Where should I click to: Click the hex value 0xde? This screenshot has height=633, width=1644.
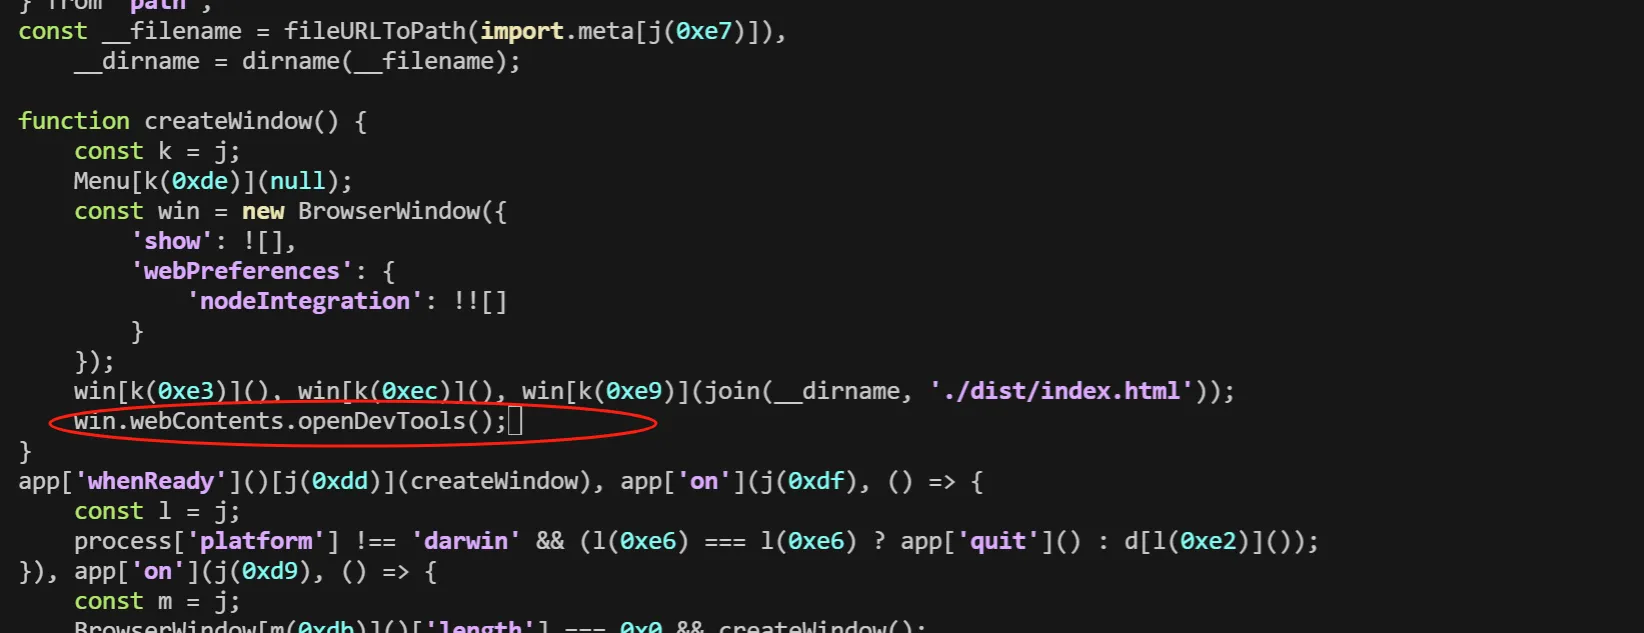click(200, 181)
